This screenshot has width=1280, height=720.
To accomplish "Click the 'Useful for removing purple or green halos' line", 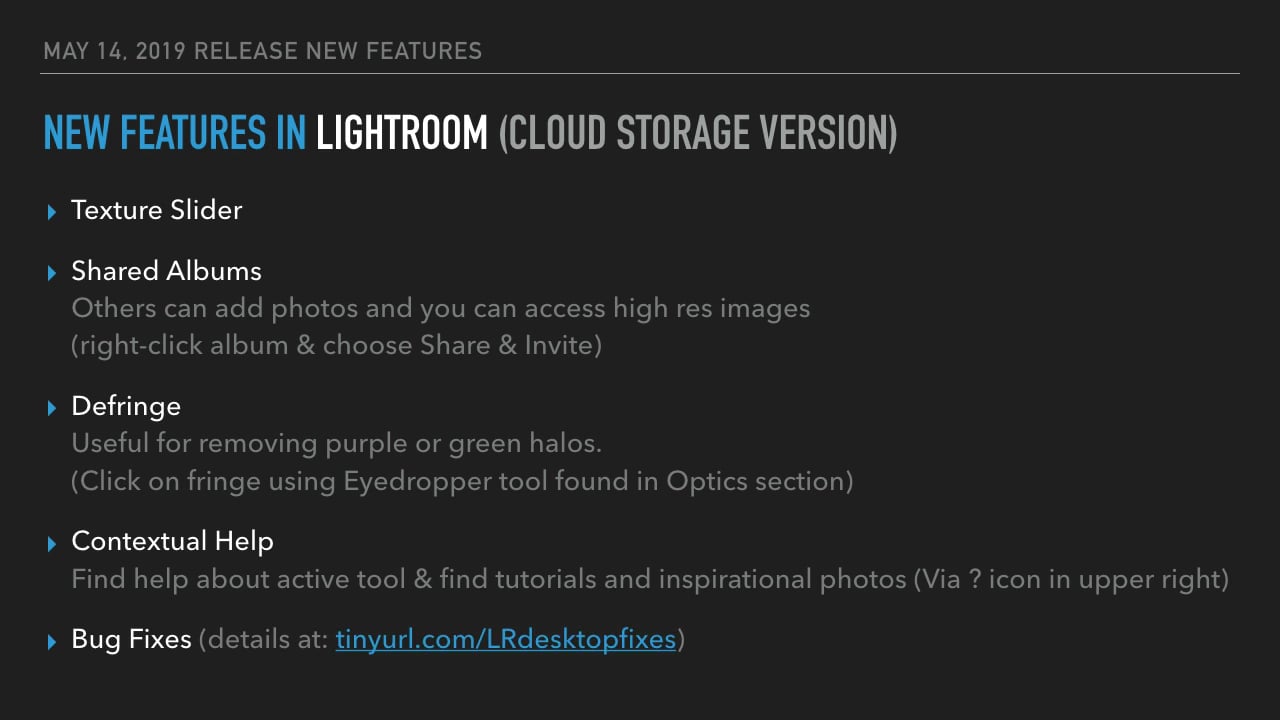I will pyautogui.click(x=336, y=442).
